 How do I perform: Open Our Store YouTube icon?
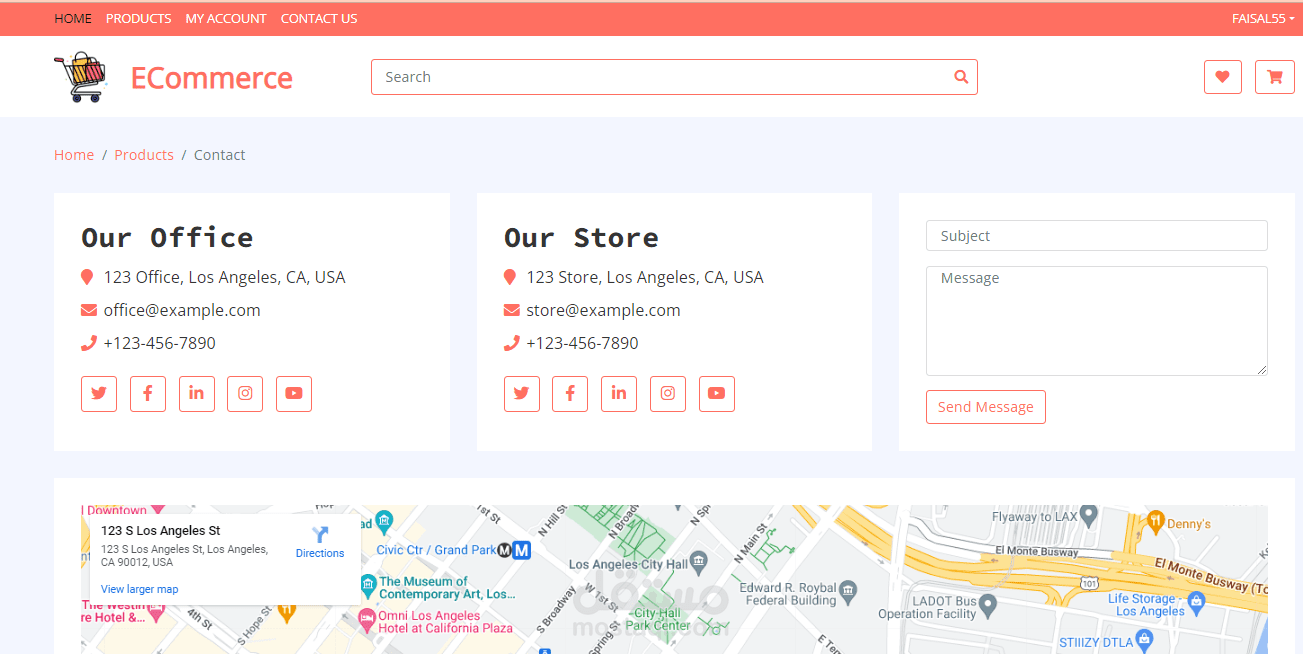(717, 394)
